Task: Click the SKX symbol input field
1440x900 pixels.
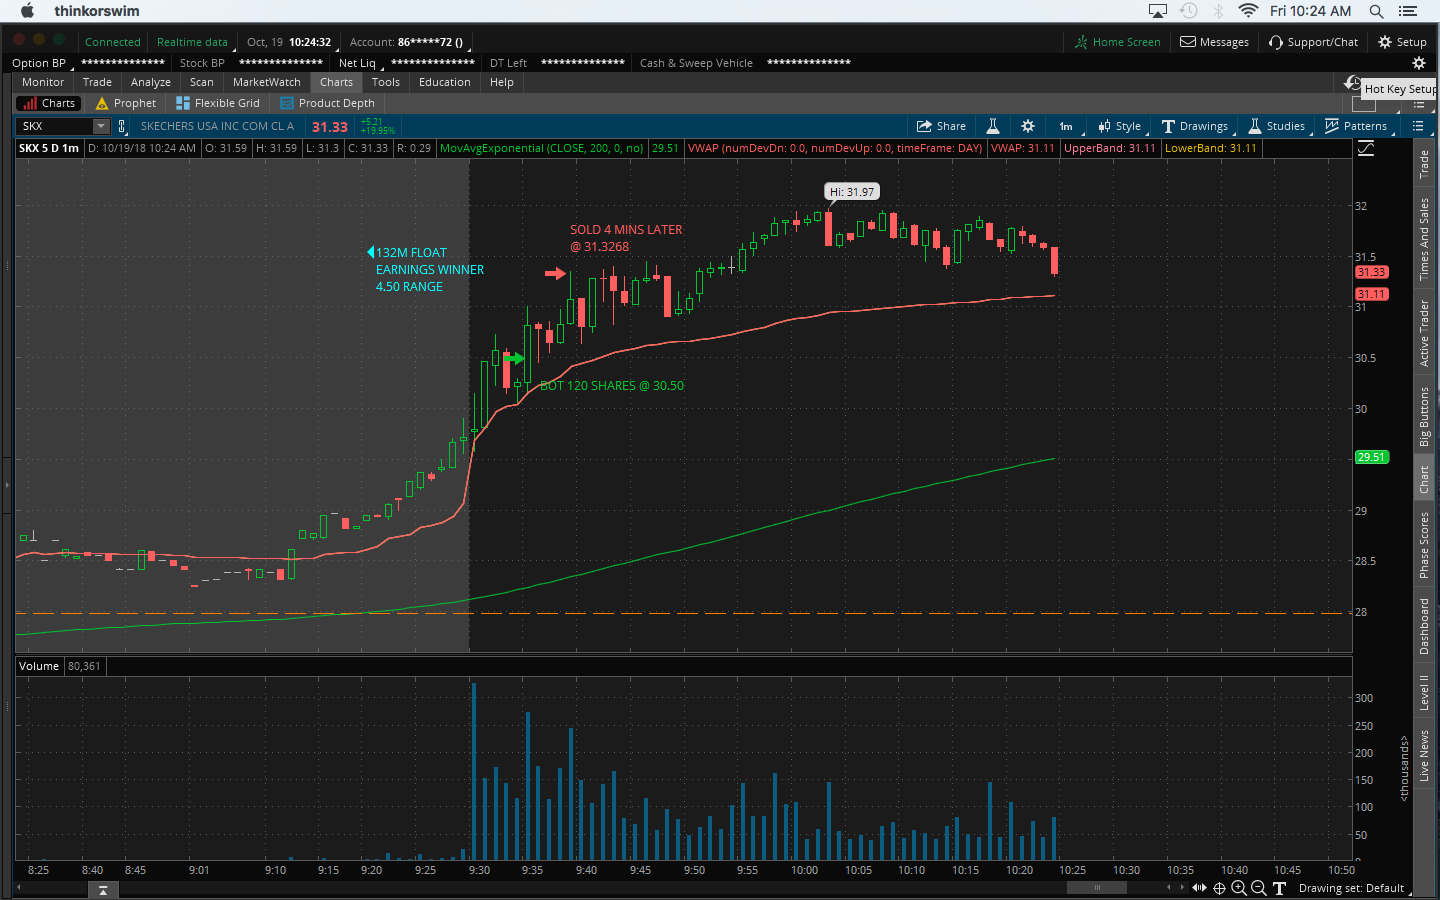Action: click(55, 126)
